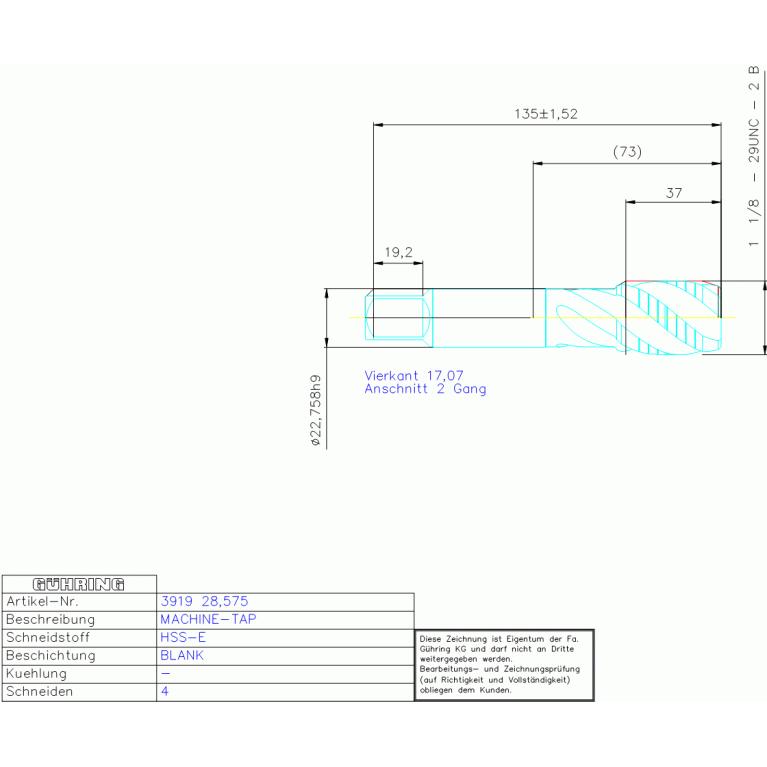Click the dash value in the Kuehlung row
767x767 pixels.
(x=165, y=674)
